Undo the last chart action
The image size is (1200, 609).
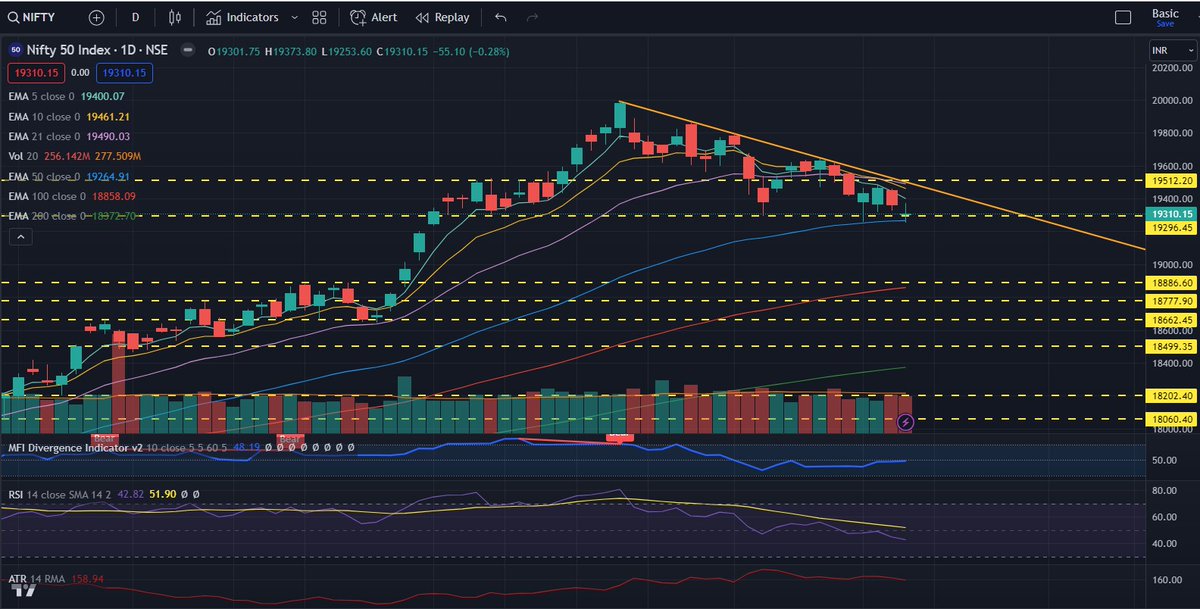[x=501, y=17]
